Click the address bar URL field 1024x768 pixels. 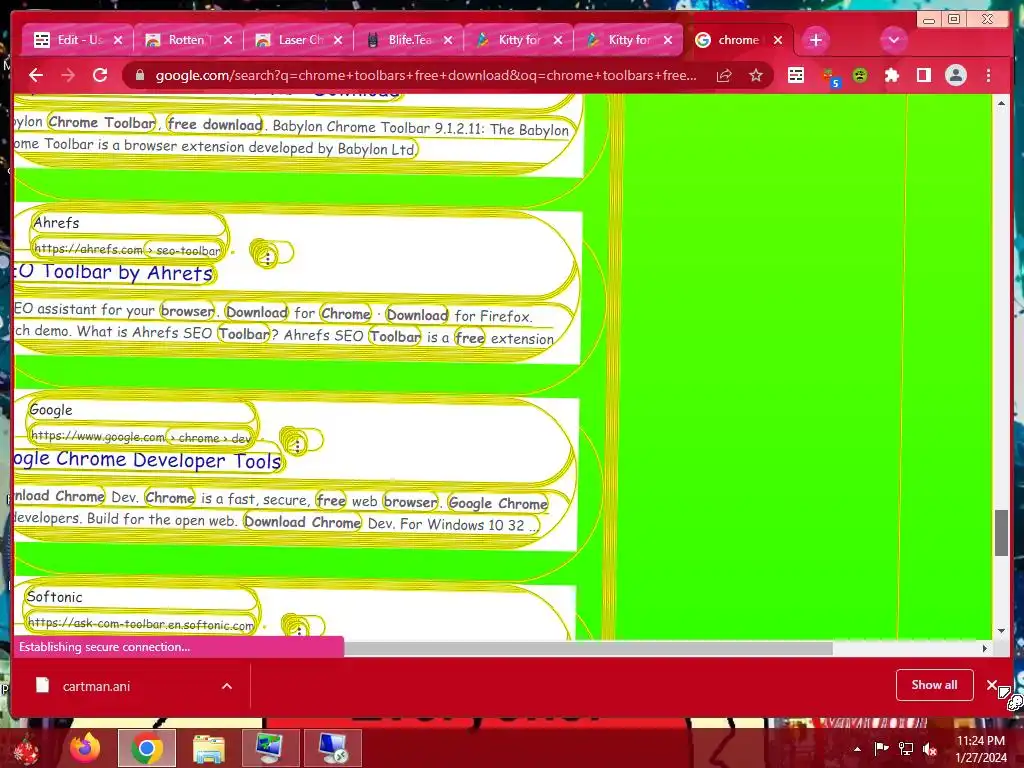(x=426, y=75)
